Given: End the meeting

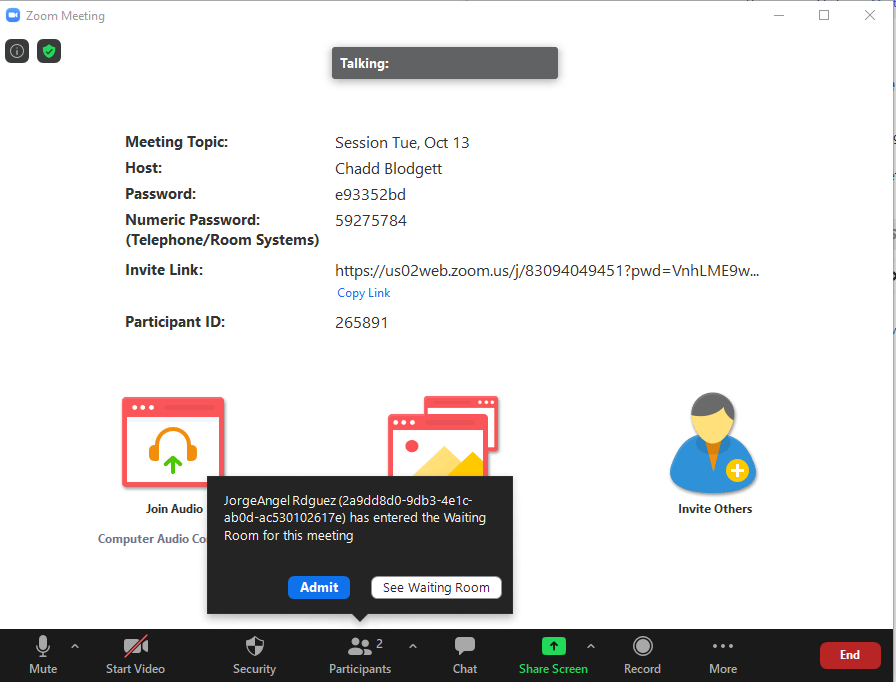Looking at the screenshot, I should click(x=850, y=655).
